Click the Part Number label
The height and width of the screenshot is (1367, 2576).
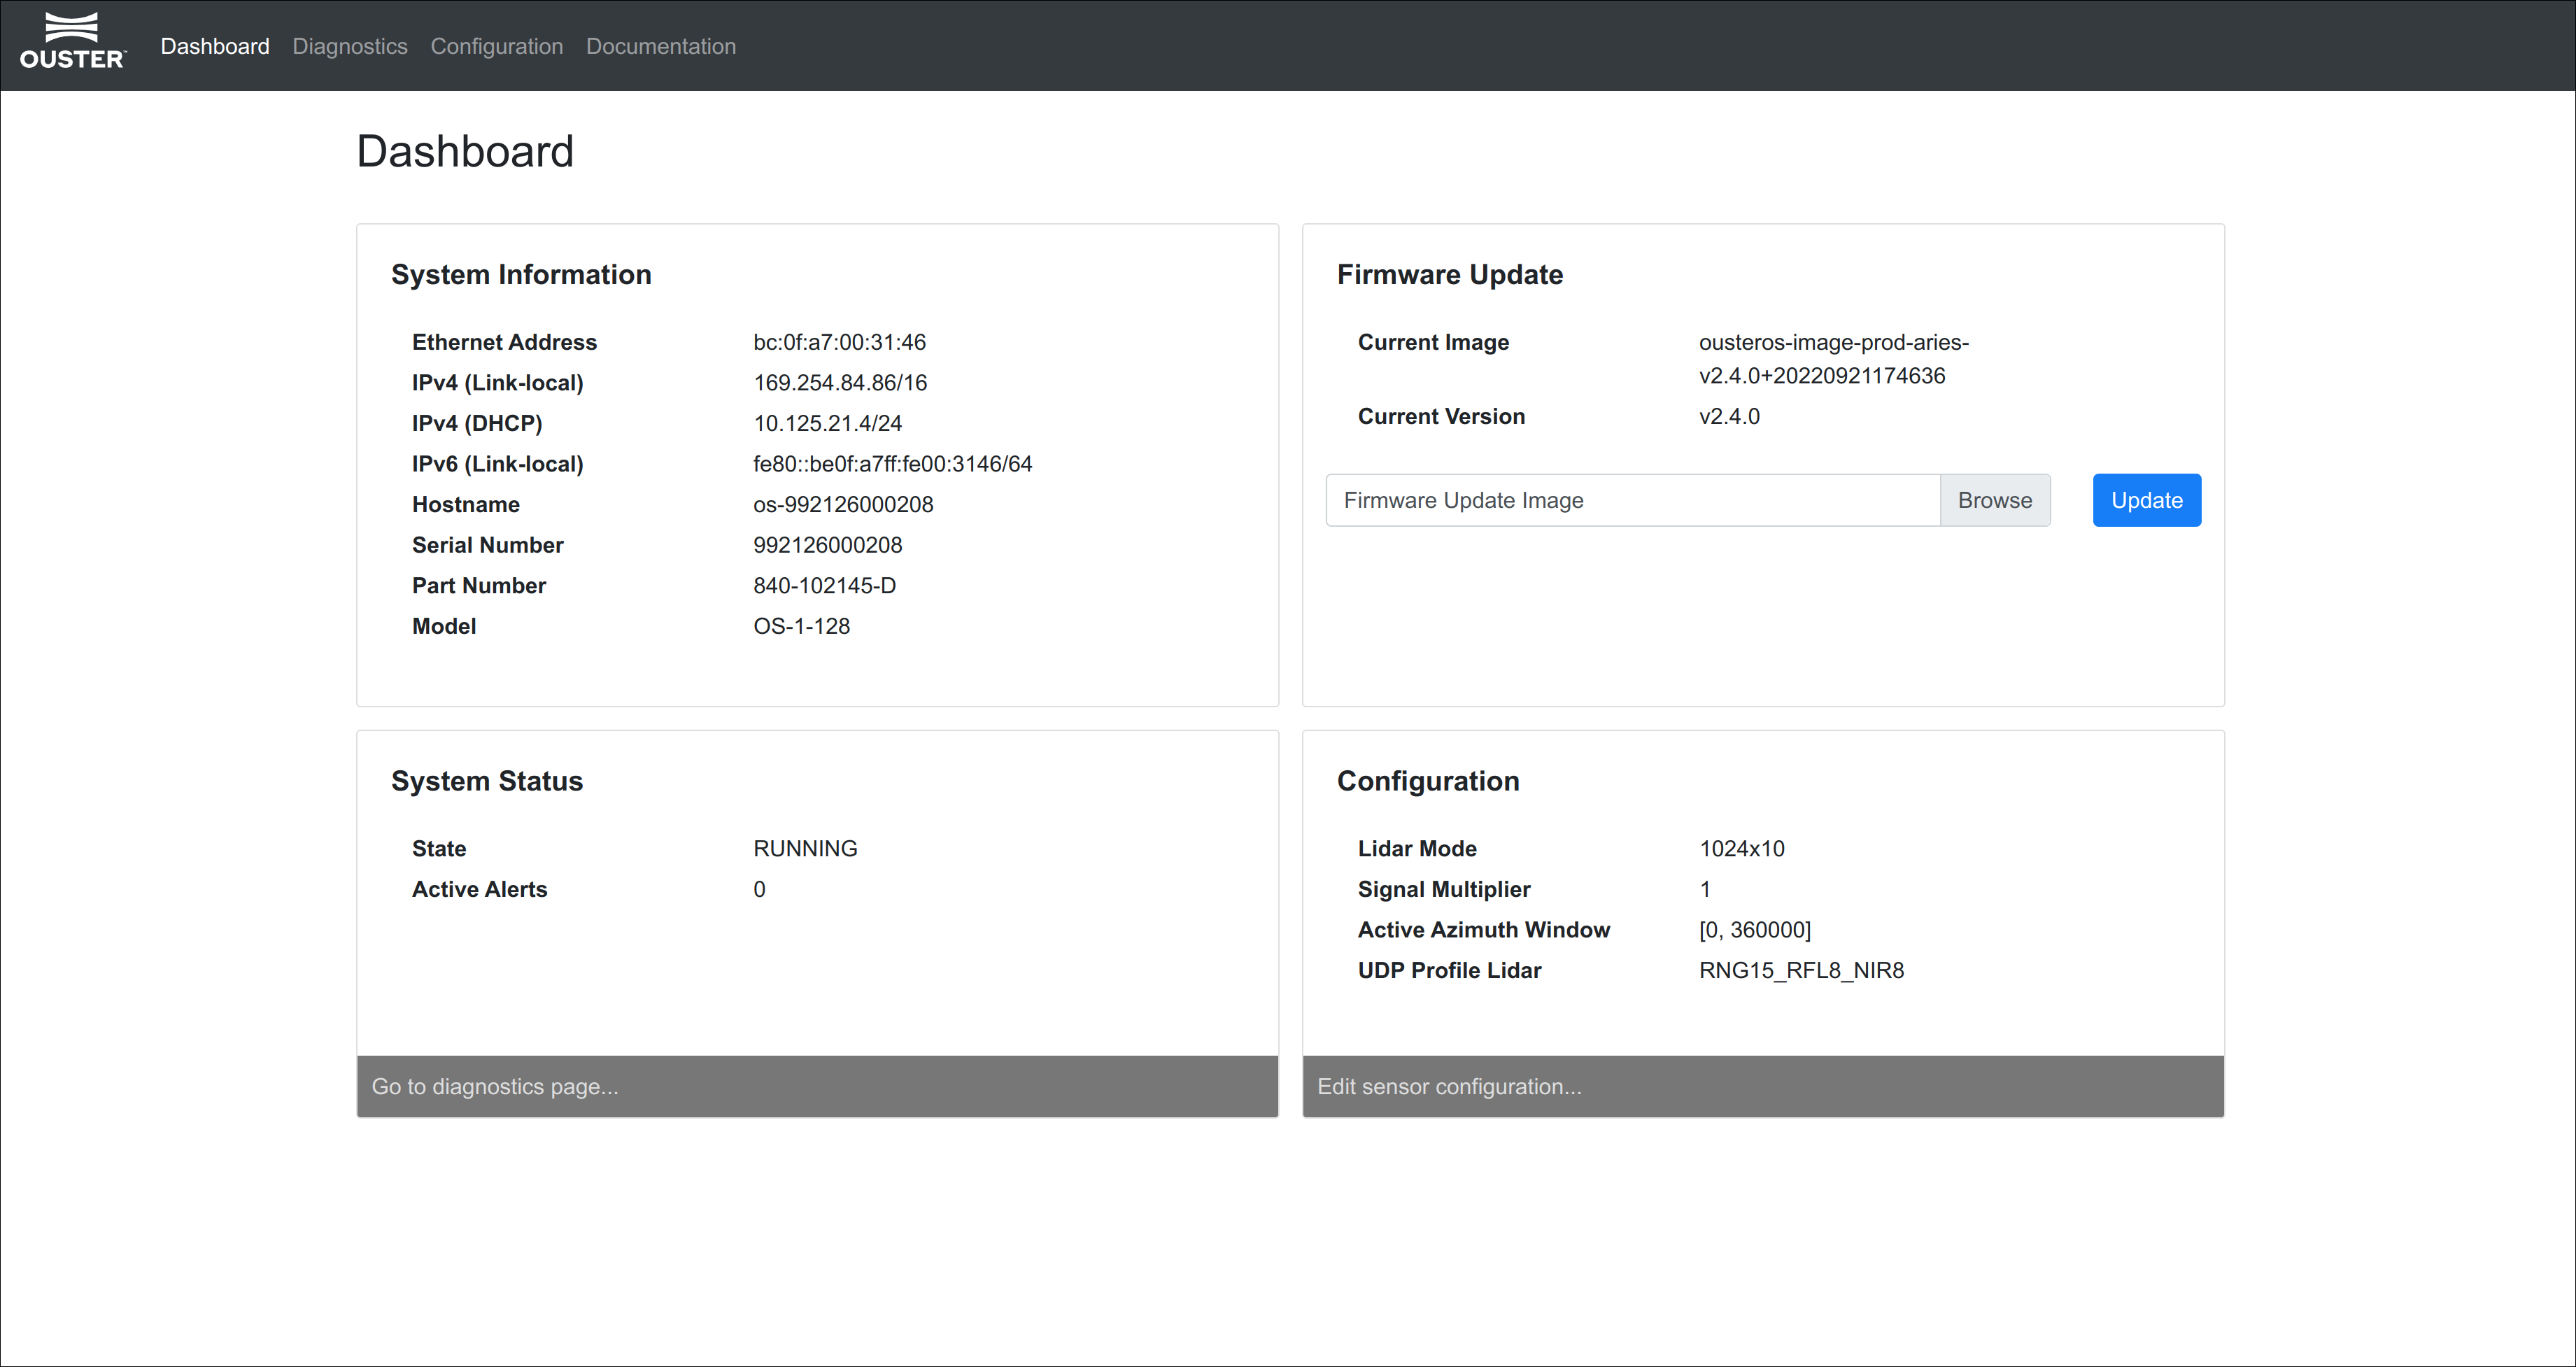[x=479, y=586]
